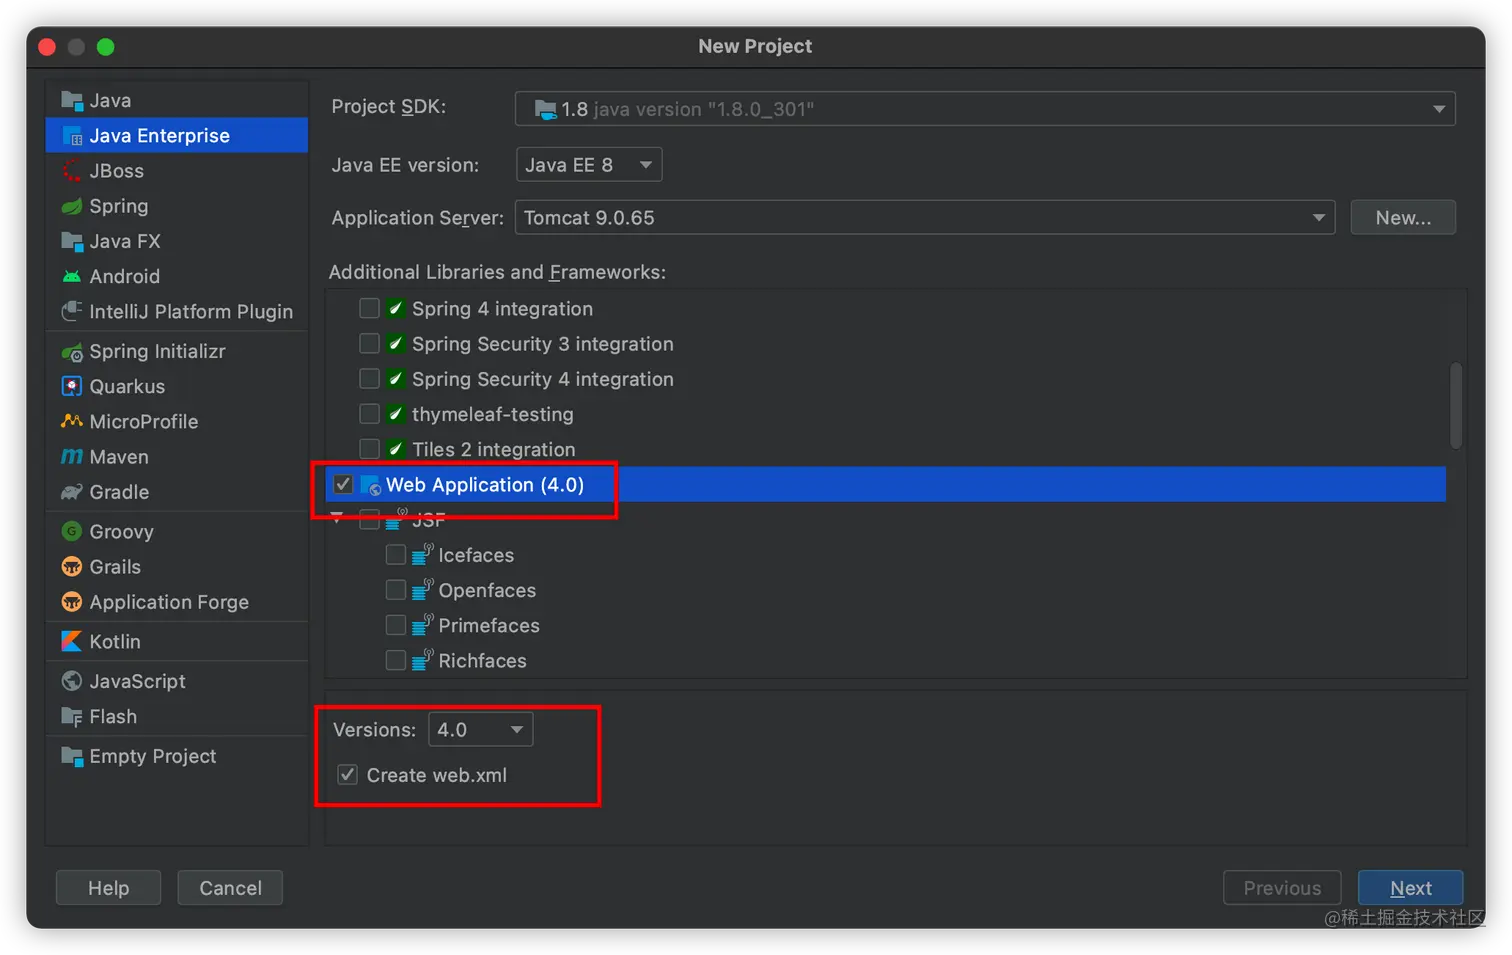Click the Groovy icon
This screenshot has width=1512, height=955.
(72, 531)
